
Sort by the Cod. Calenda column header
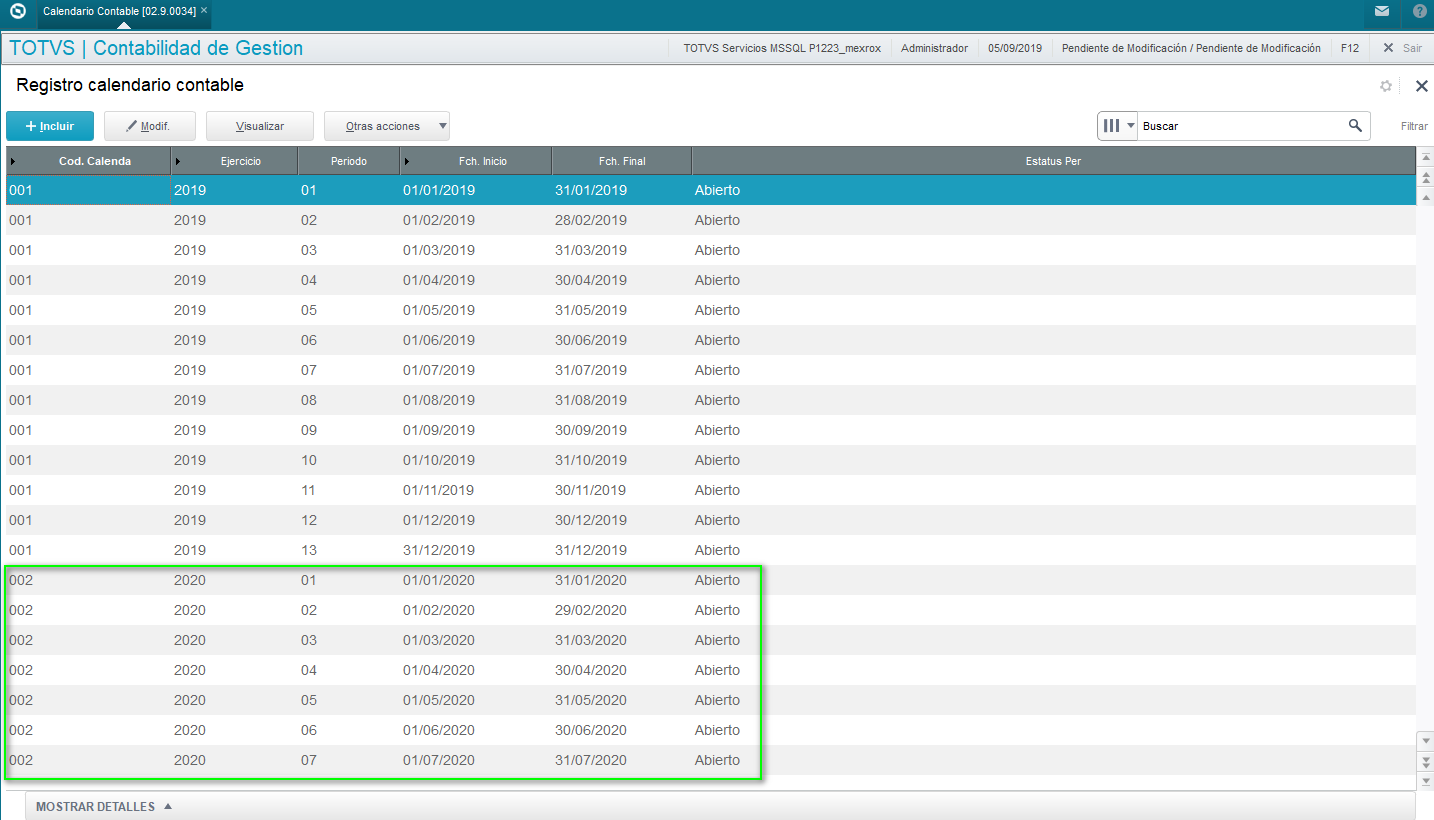point(88,161)
